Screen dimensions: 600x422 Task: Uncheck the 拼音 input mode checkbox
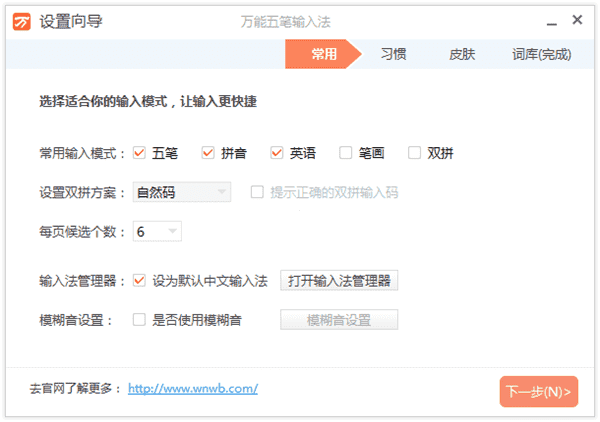(208, 153)
